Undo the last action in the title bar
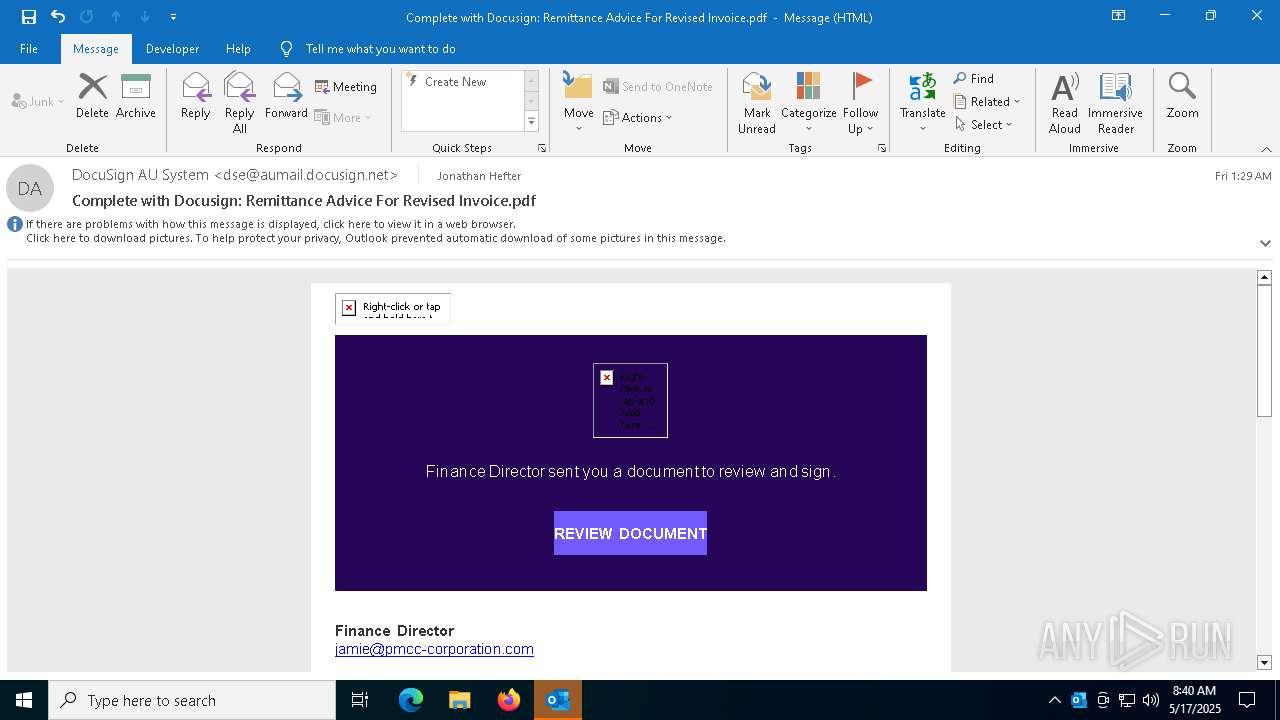The height and width of the screenshot is (720, 1280). tap(58, 17)
